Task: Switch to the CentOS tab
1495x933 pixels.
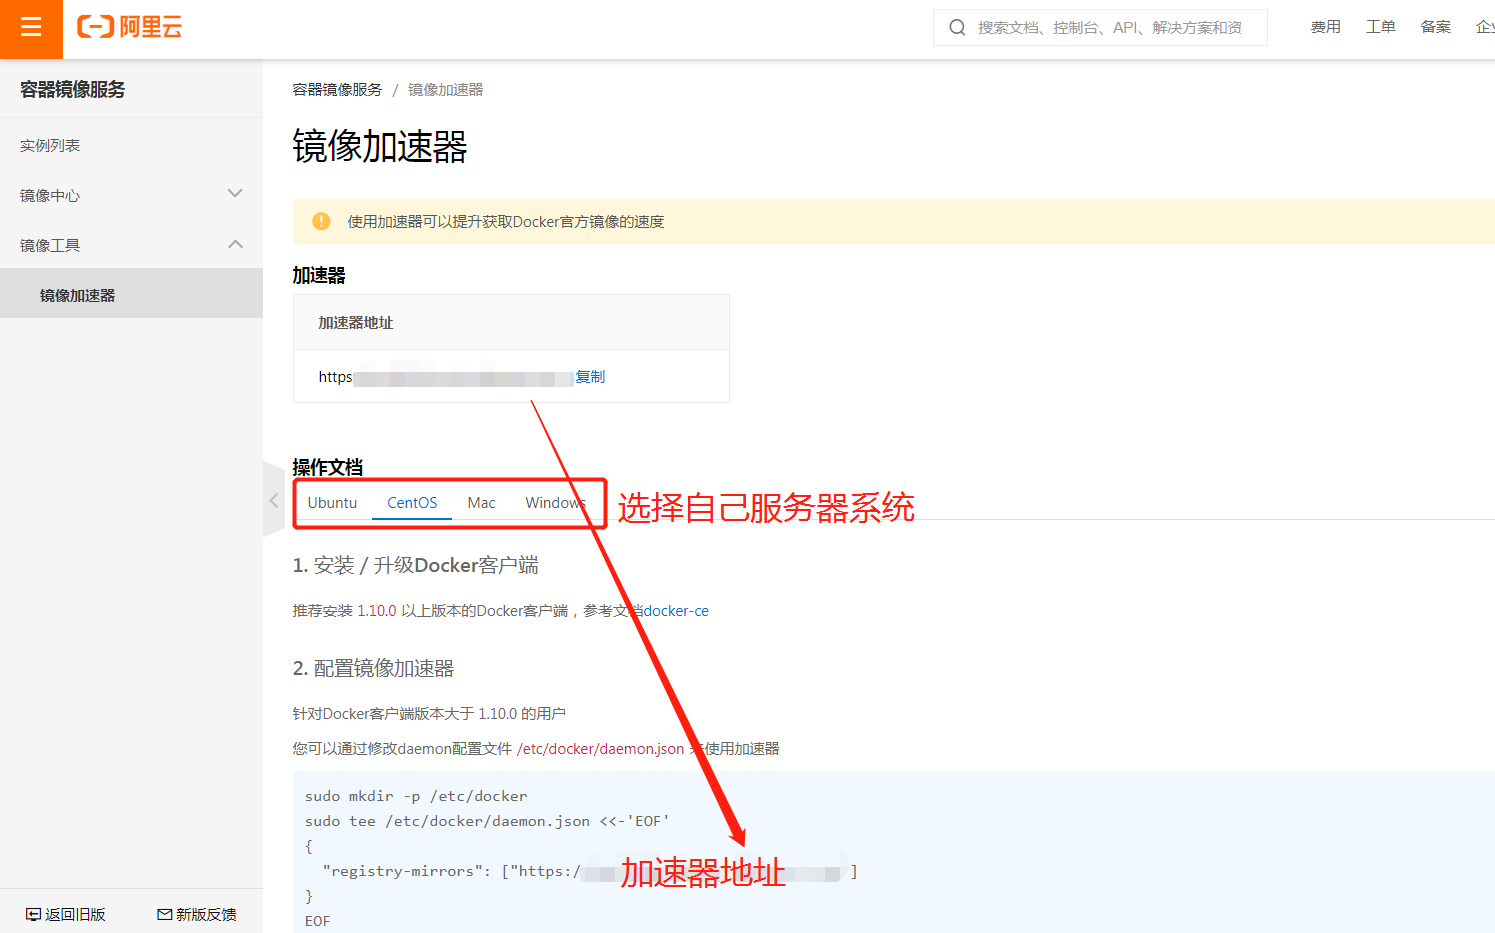Action: [x=412, y=503]
